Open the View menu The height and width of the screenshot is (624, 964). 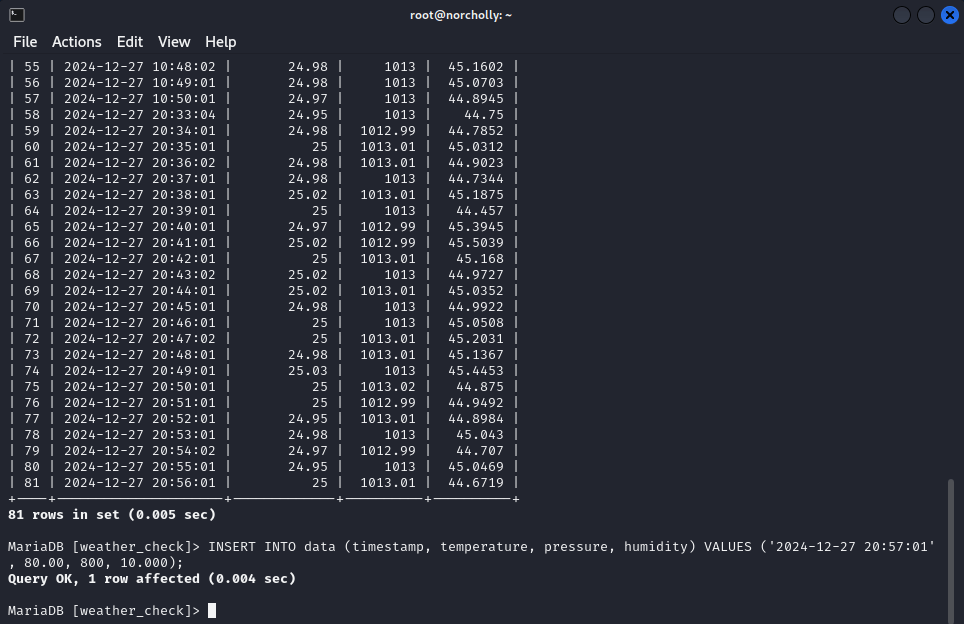click(174, 42)
